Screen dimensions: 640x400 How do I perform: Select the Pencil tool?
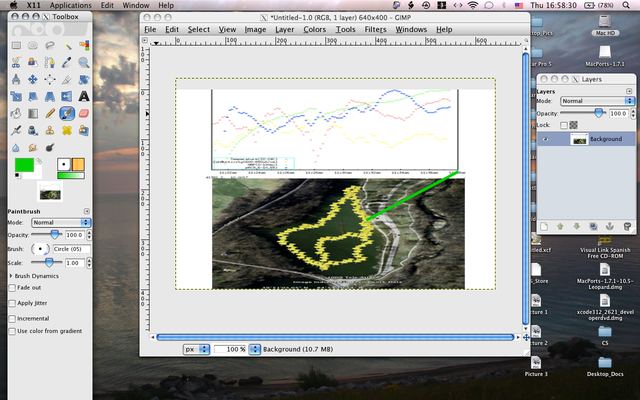tap(50, 113)
